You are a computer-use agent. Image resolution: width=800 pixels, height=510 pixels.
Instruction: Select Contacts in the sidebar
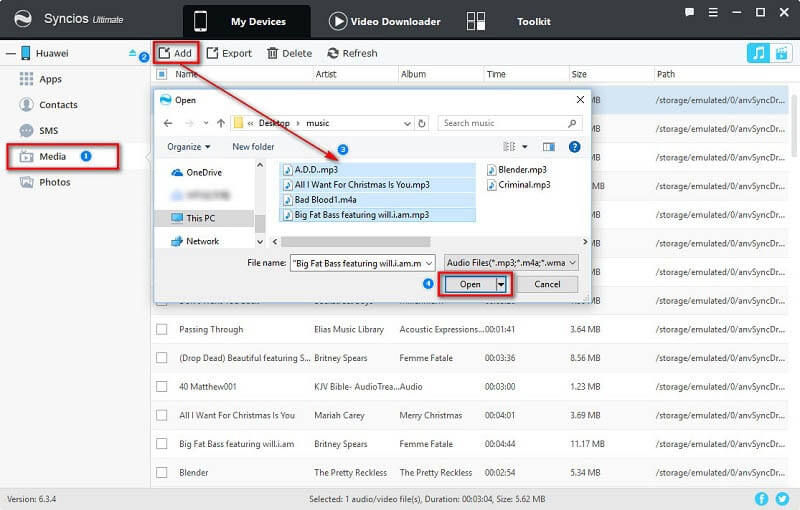58,105
